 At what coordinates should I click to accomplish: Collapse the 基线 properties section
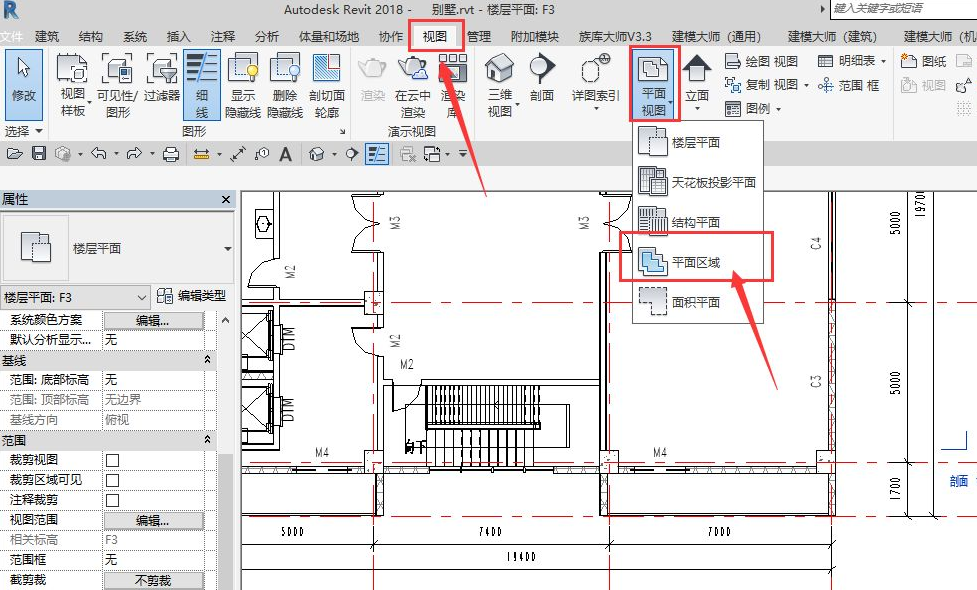point(207,360)
